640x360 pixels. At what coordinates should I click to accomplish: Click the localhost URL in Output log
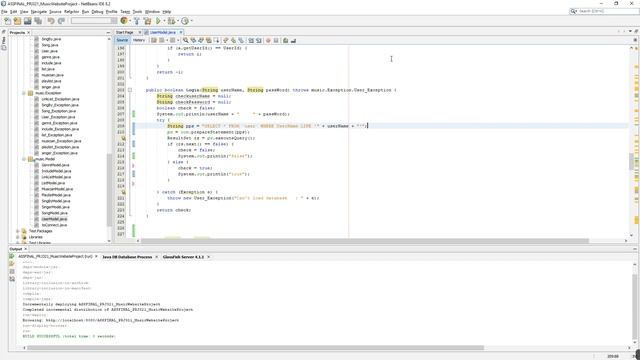112,320
